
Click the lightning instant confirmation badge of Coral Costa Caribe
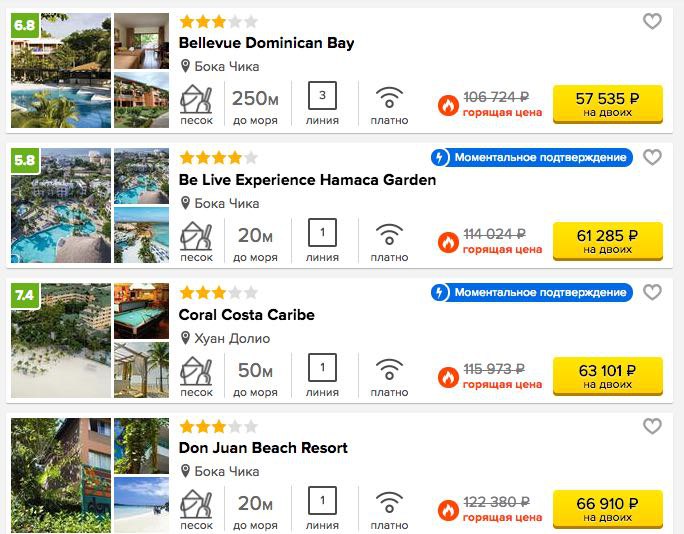(x=532, y=292)
